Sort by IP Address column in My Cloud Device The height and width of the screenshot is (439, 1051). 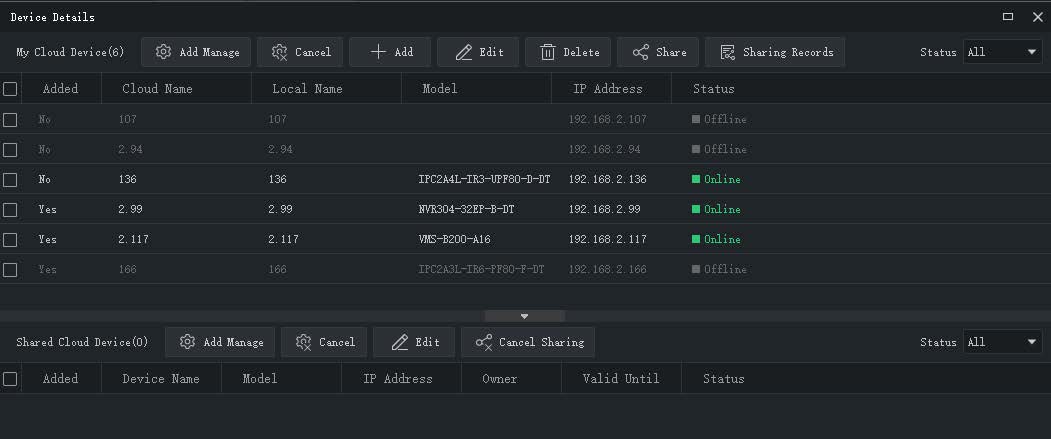tap(611, 88)
